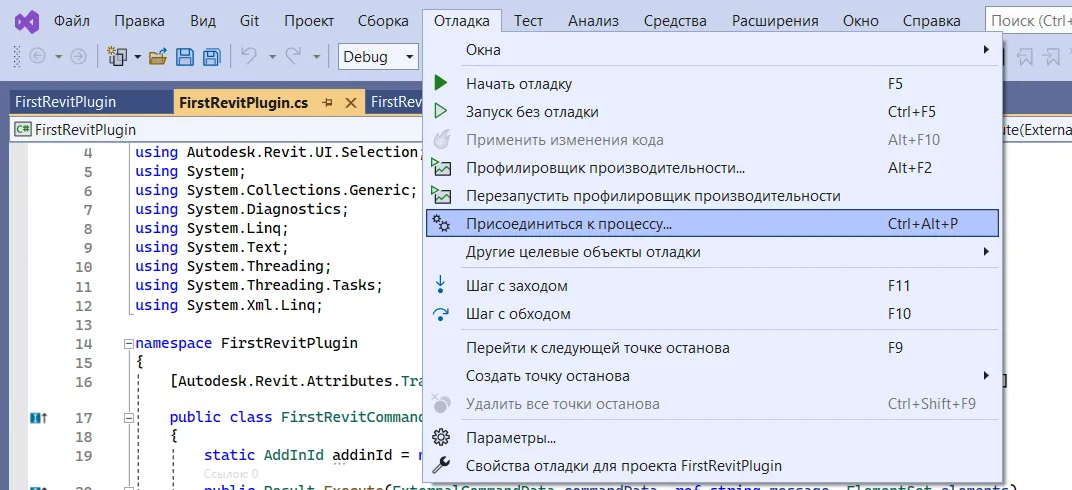The image size is (1072, 490).
Task: Choose Шаг с обходом
Action: [714, 314]
